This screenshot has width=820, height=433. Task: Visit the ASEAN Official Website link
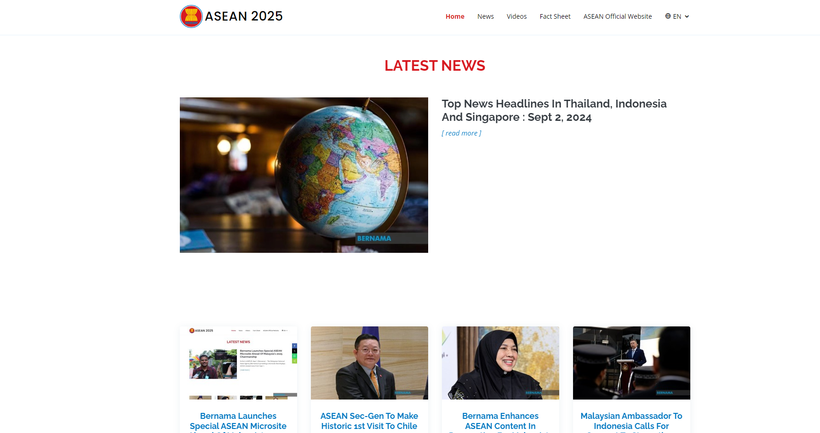tap(618, 16)
